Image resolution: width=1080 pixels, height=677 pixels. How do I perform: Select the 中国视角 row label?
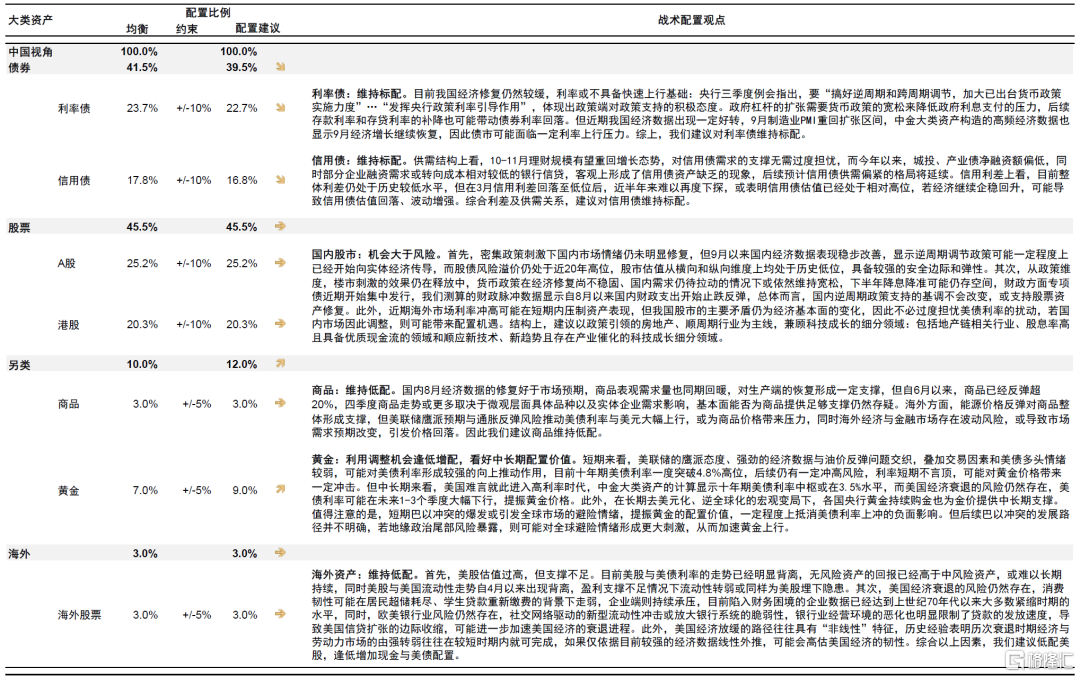click(x=30, y=52)
